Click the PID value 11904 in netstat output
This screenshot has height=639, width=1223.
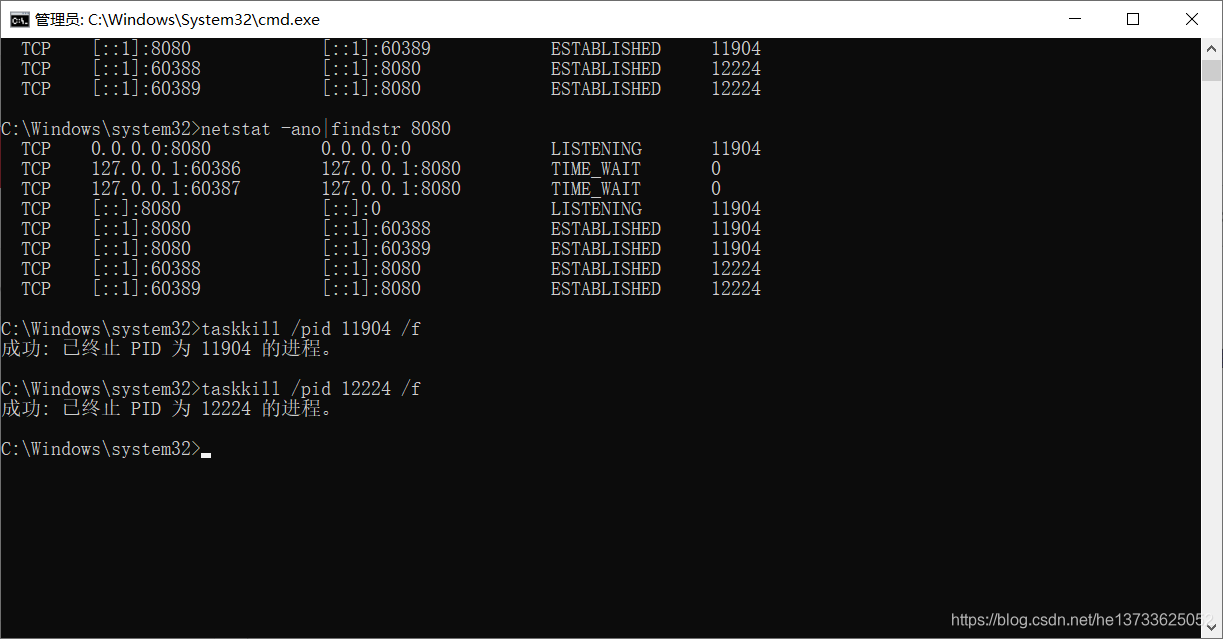pyautogui.click(x=736, y=148)
